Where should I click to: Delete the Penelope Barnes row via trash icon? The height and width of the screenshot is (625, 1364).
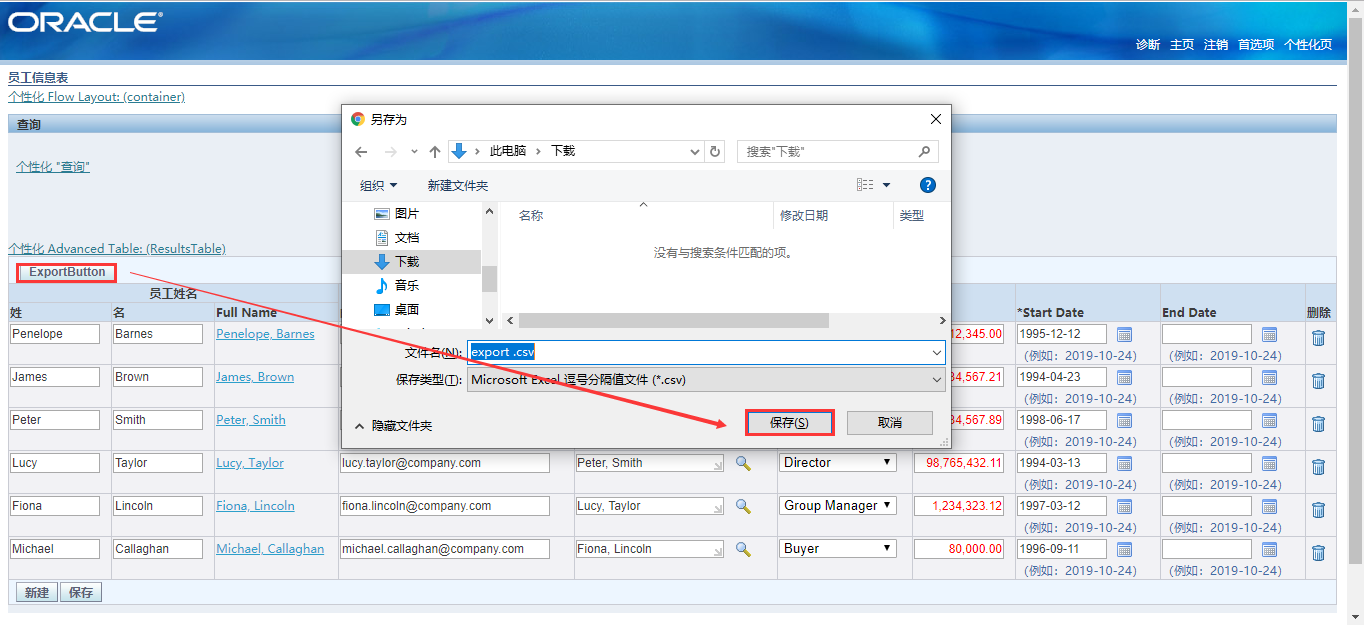coord(1318,338)
